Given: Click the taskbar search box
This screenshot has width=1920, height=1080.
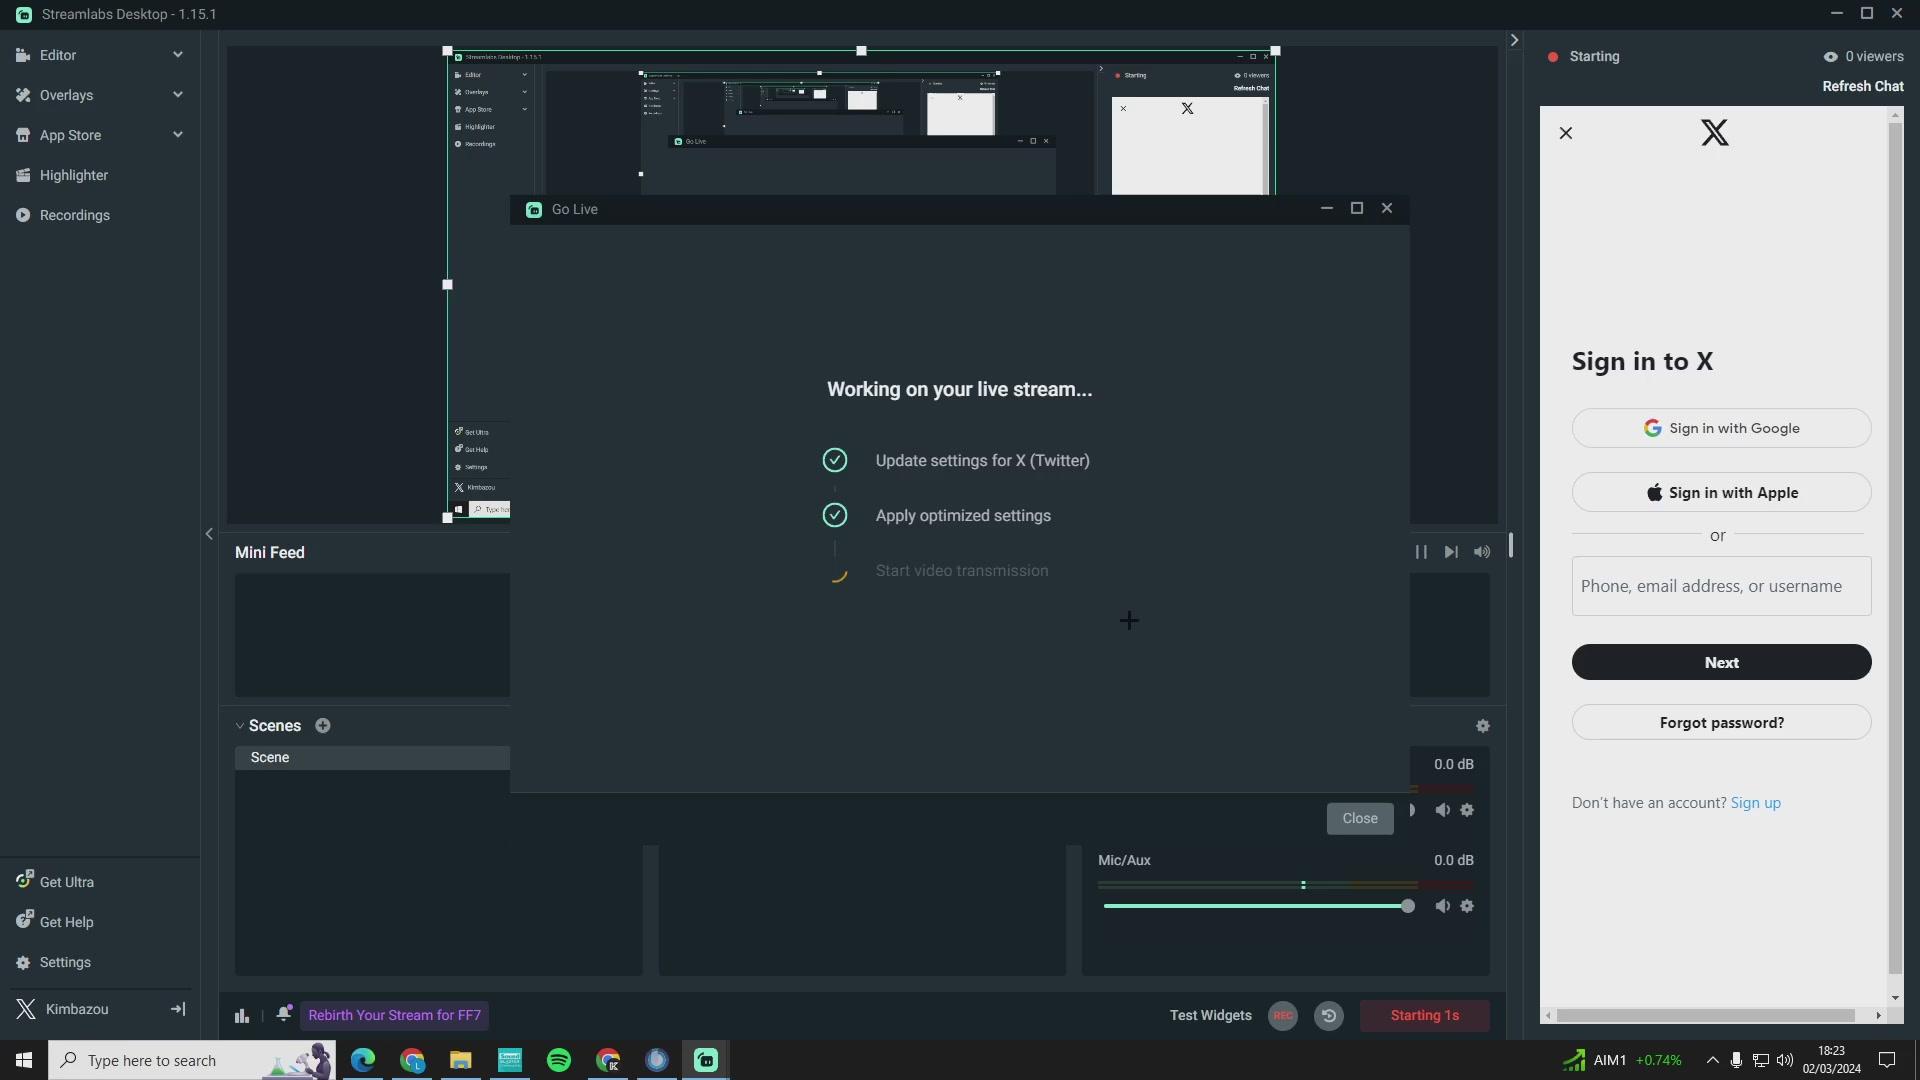Looking at the screenshot, I should [192, 1060].
